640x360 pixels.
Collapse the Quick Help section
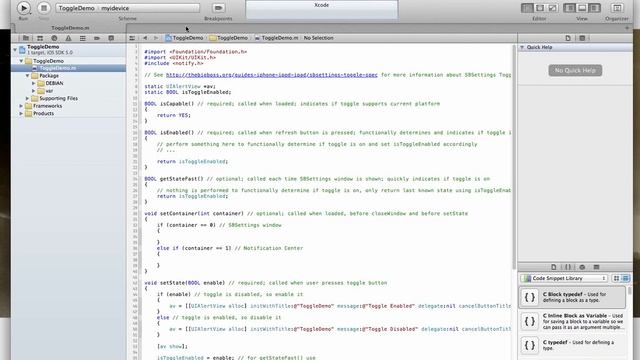coord(522,47)
